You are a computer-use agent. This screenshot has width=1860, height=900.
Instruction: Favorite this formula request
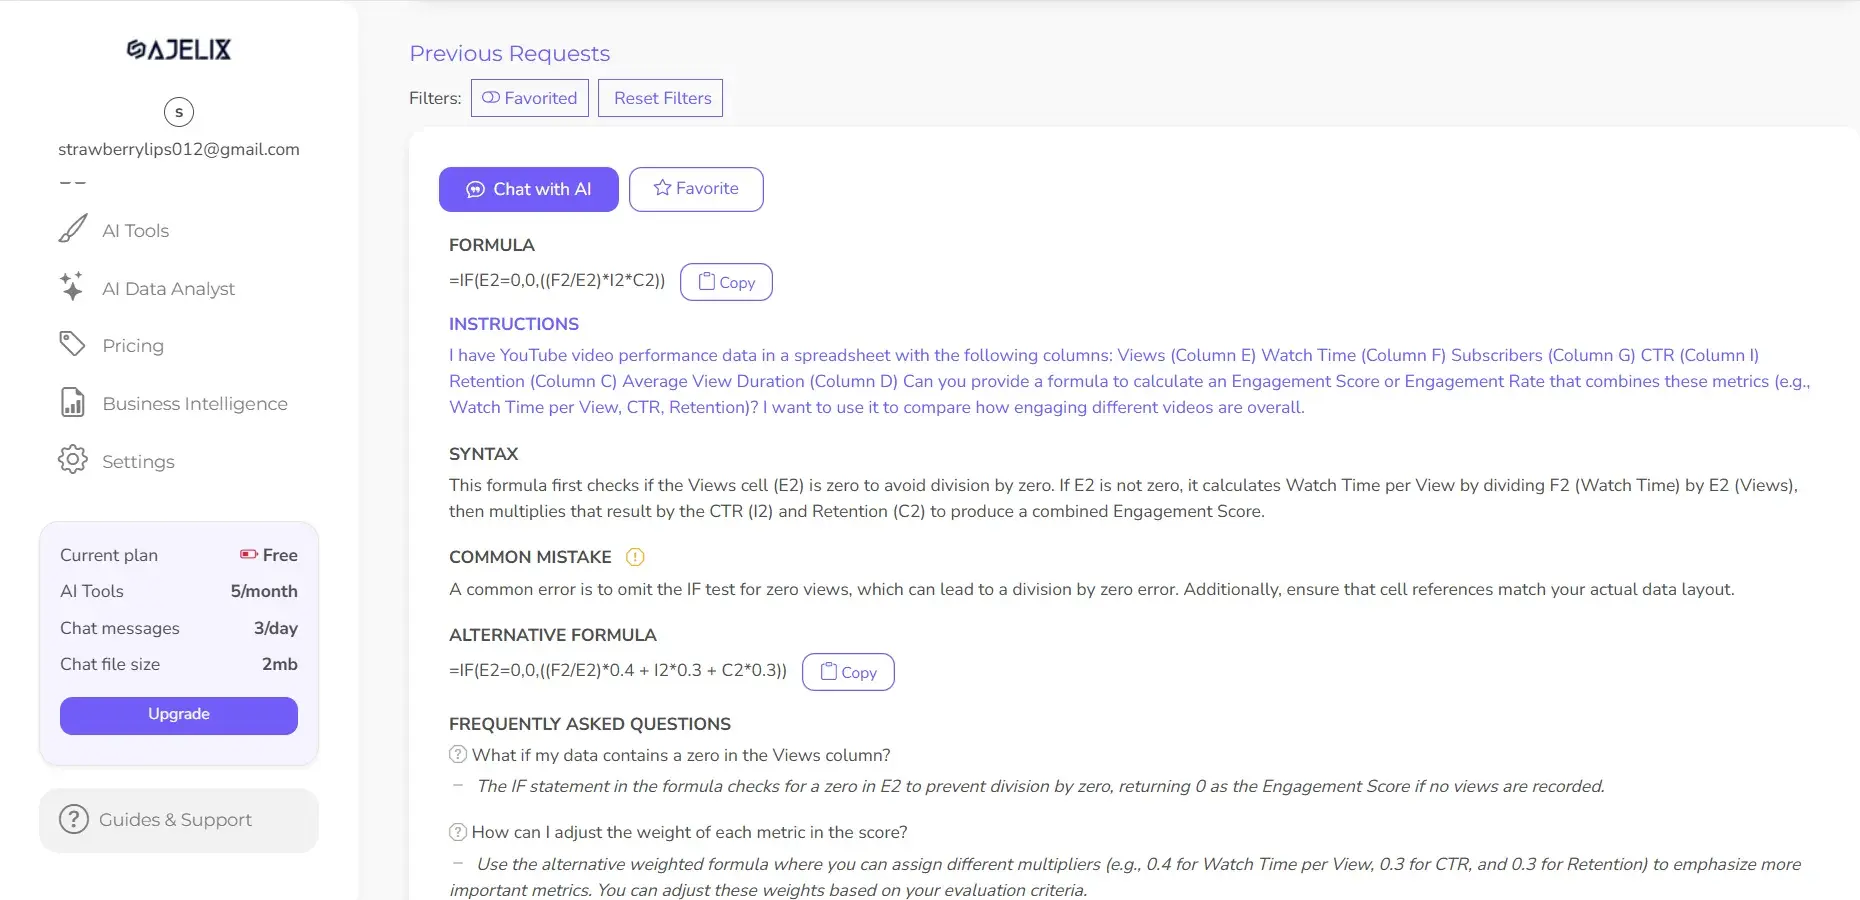click(696, 189)
